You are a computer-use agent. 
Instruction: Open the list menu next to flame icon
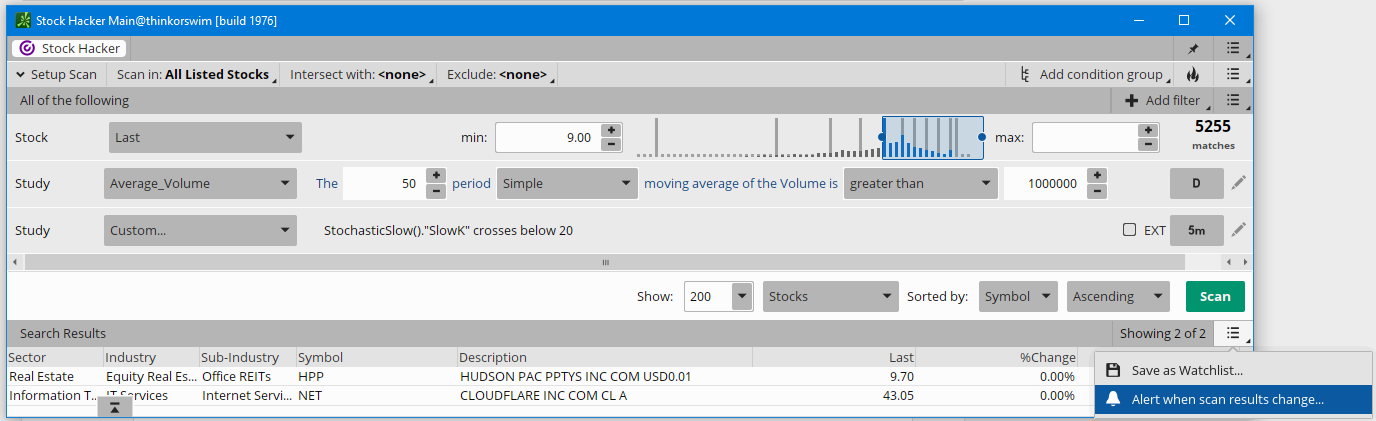[1233, 74]
